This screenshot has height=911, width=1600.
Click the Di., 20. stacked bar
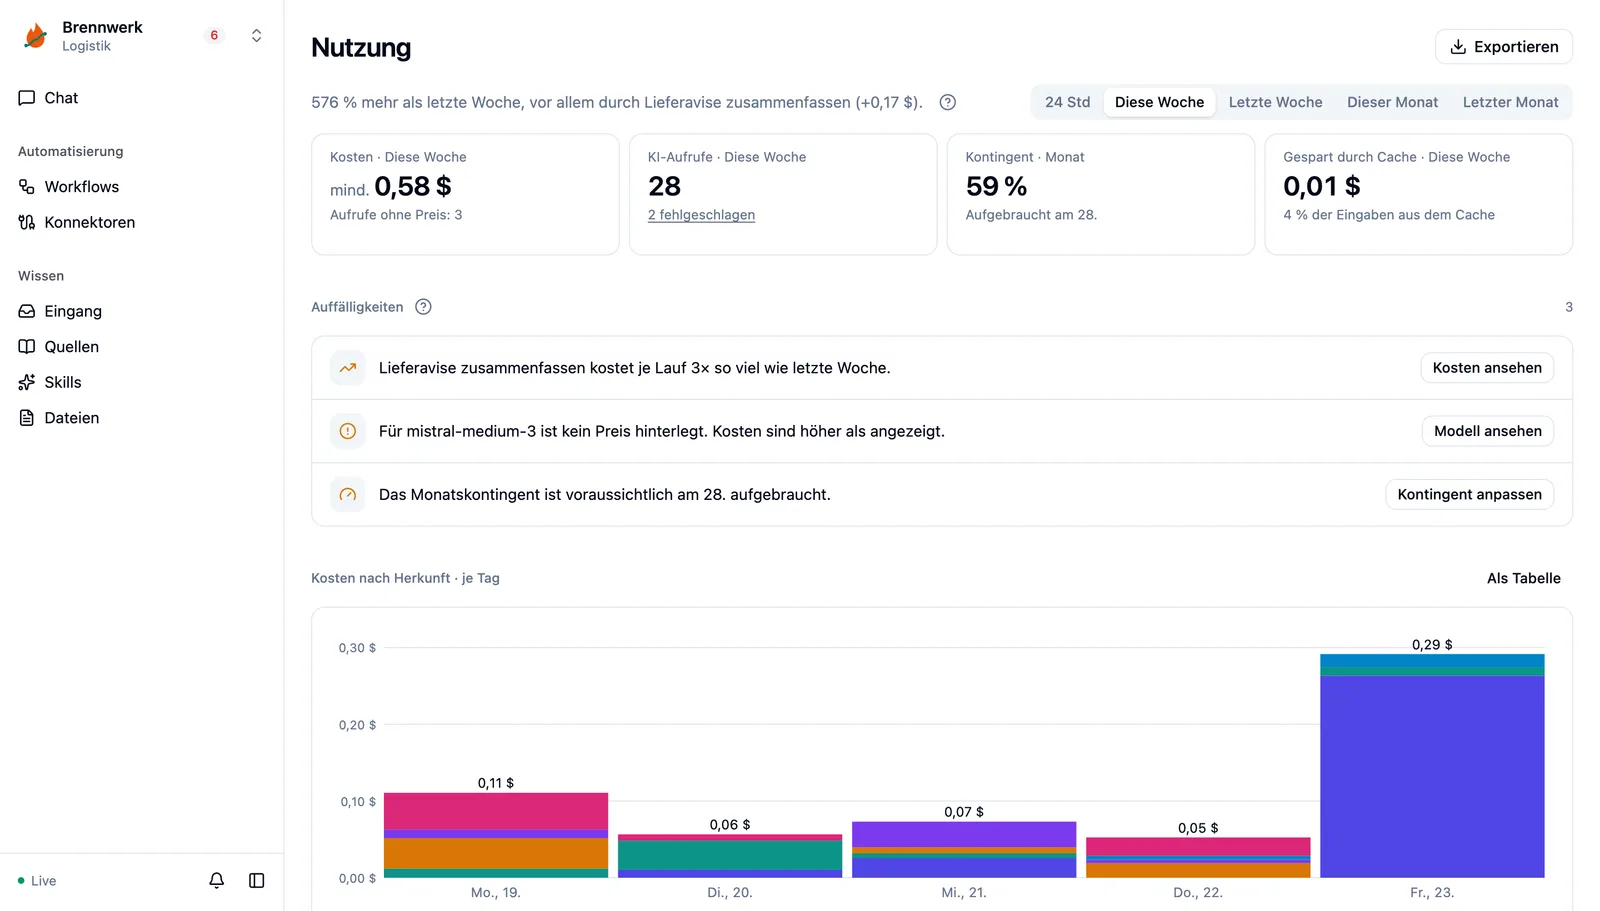[x=730, y=856]
